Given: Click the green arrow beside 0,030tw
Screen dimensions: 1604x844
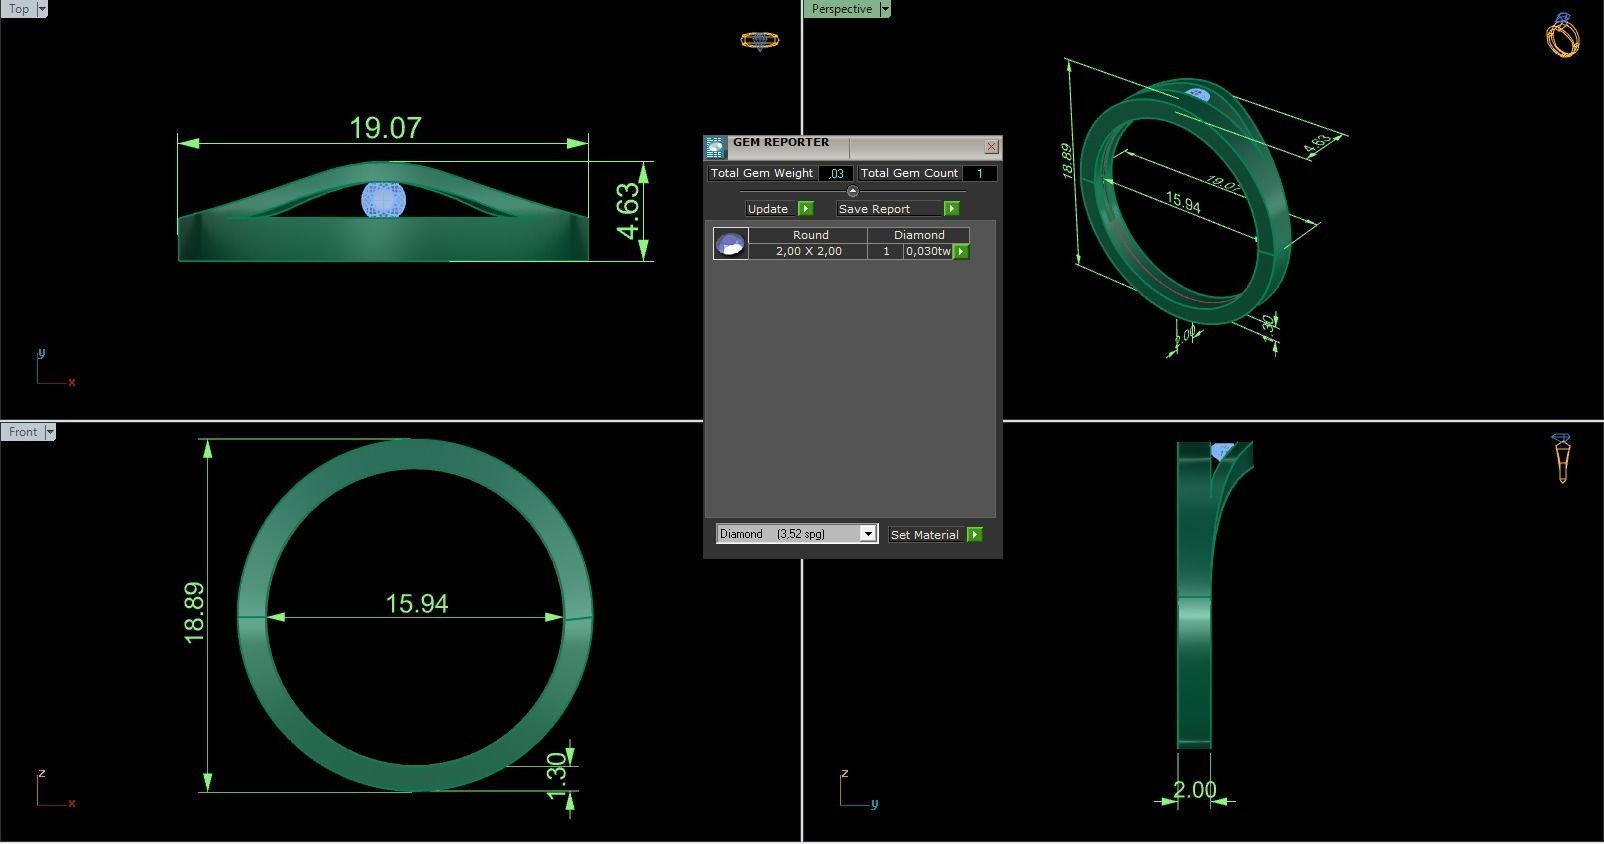Looking at the screenshot, I should 961,251.
